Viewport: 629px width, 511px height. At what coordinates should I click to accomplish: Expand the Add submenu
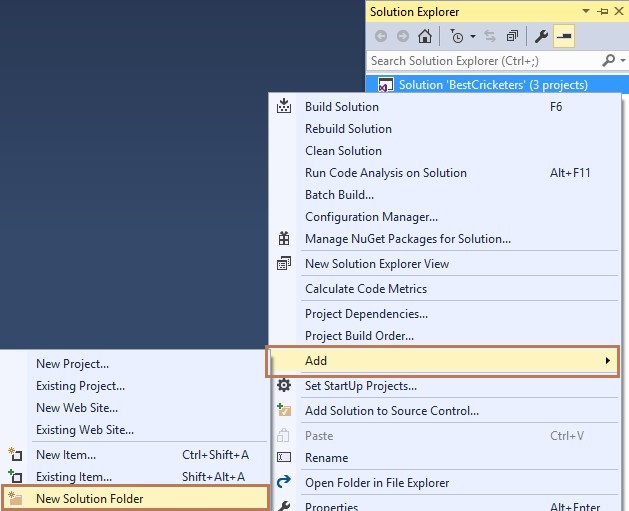[x=442, y=361]
